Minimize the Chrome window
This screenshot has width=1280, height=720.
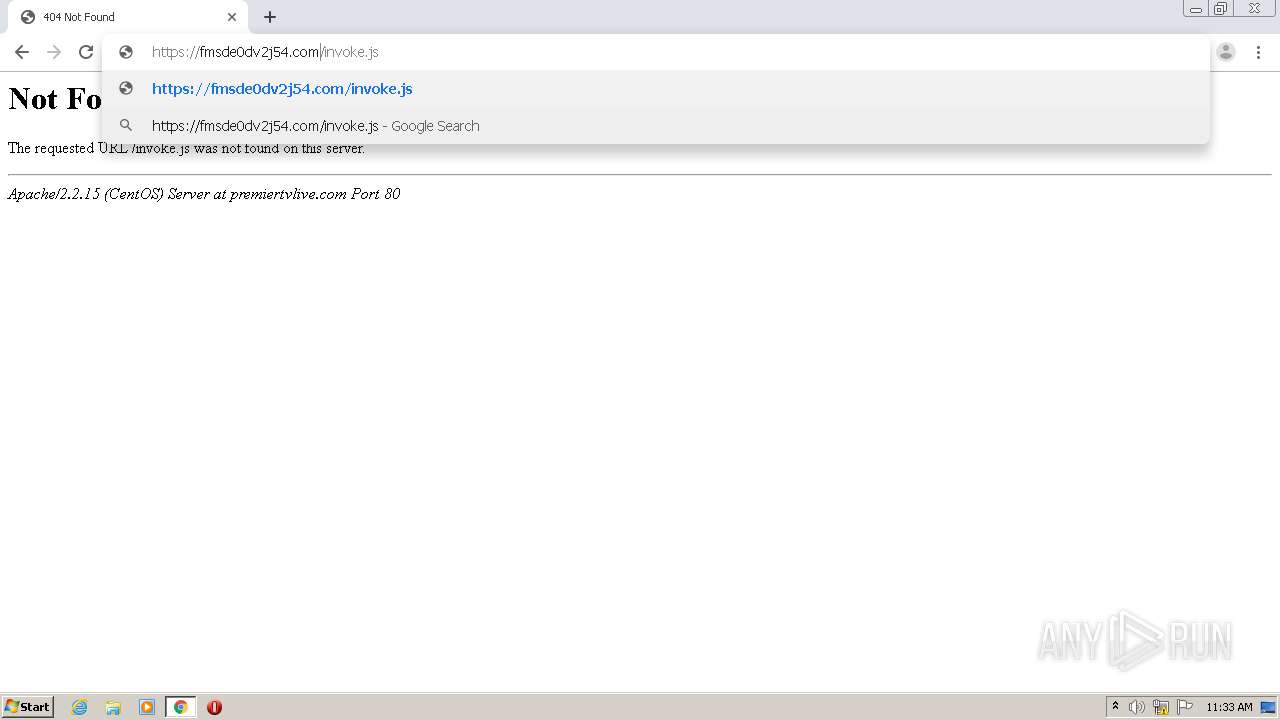(x=1195, y=9)
